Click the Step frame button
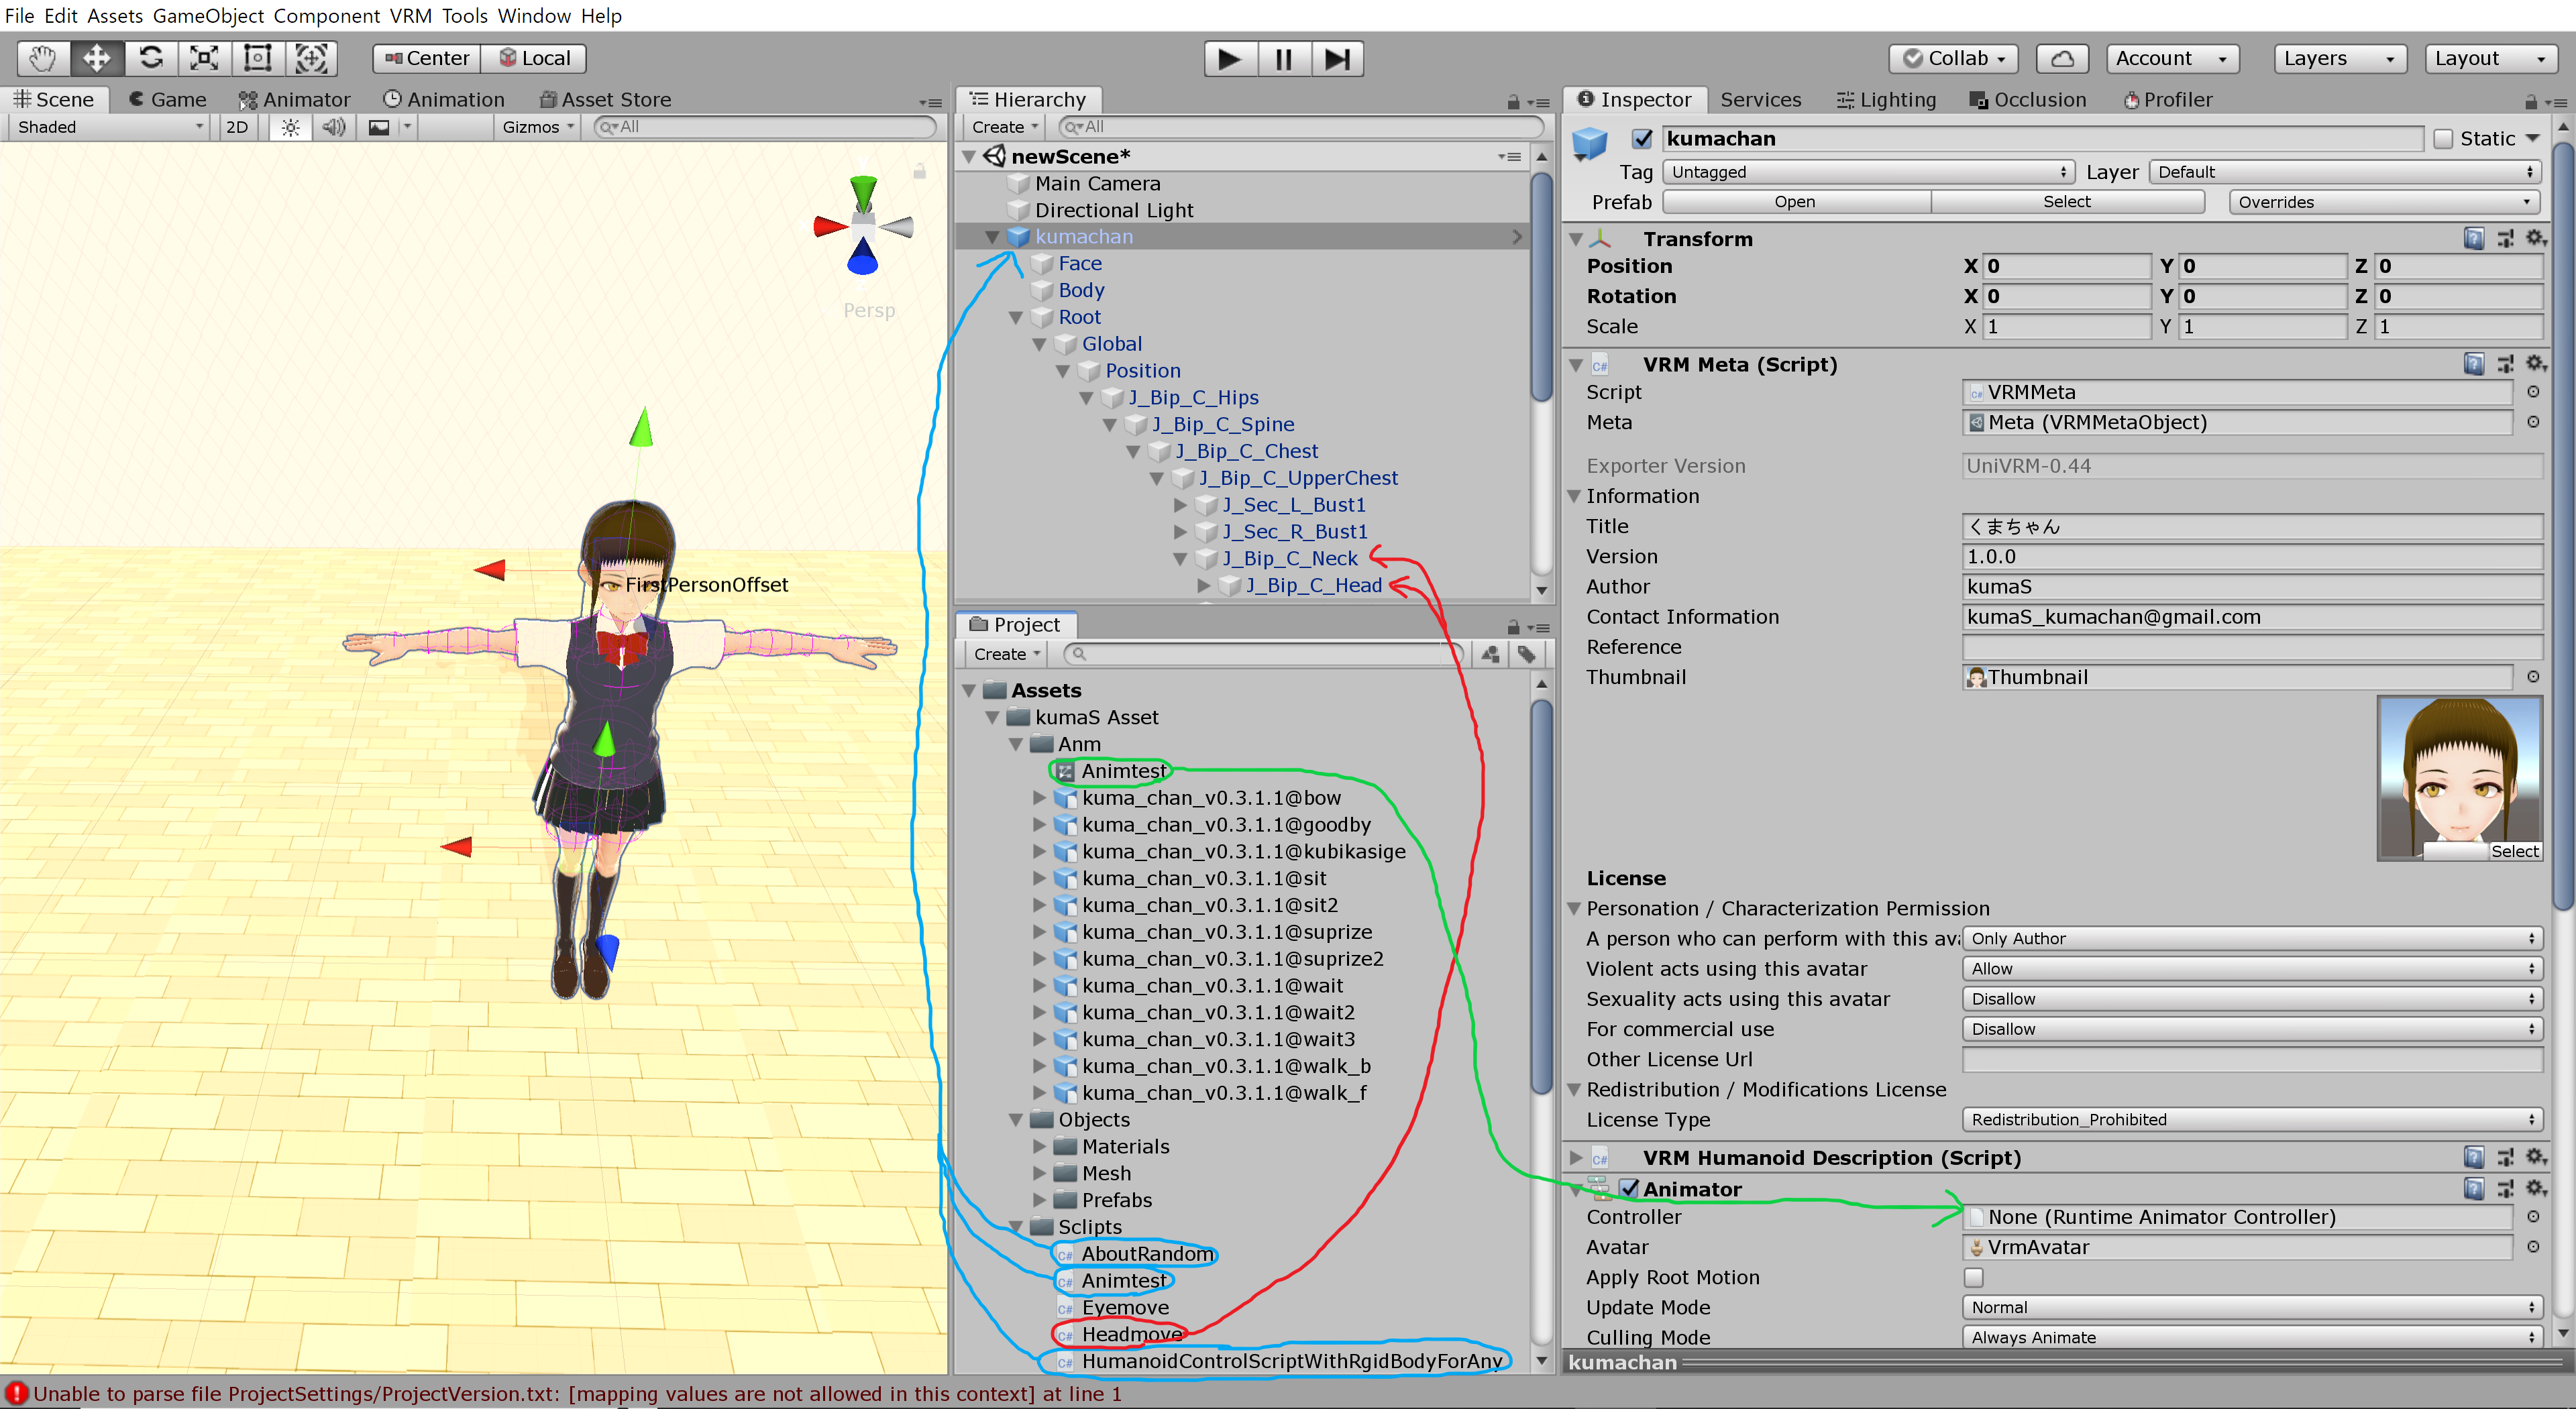 (1337, 59)
